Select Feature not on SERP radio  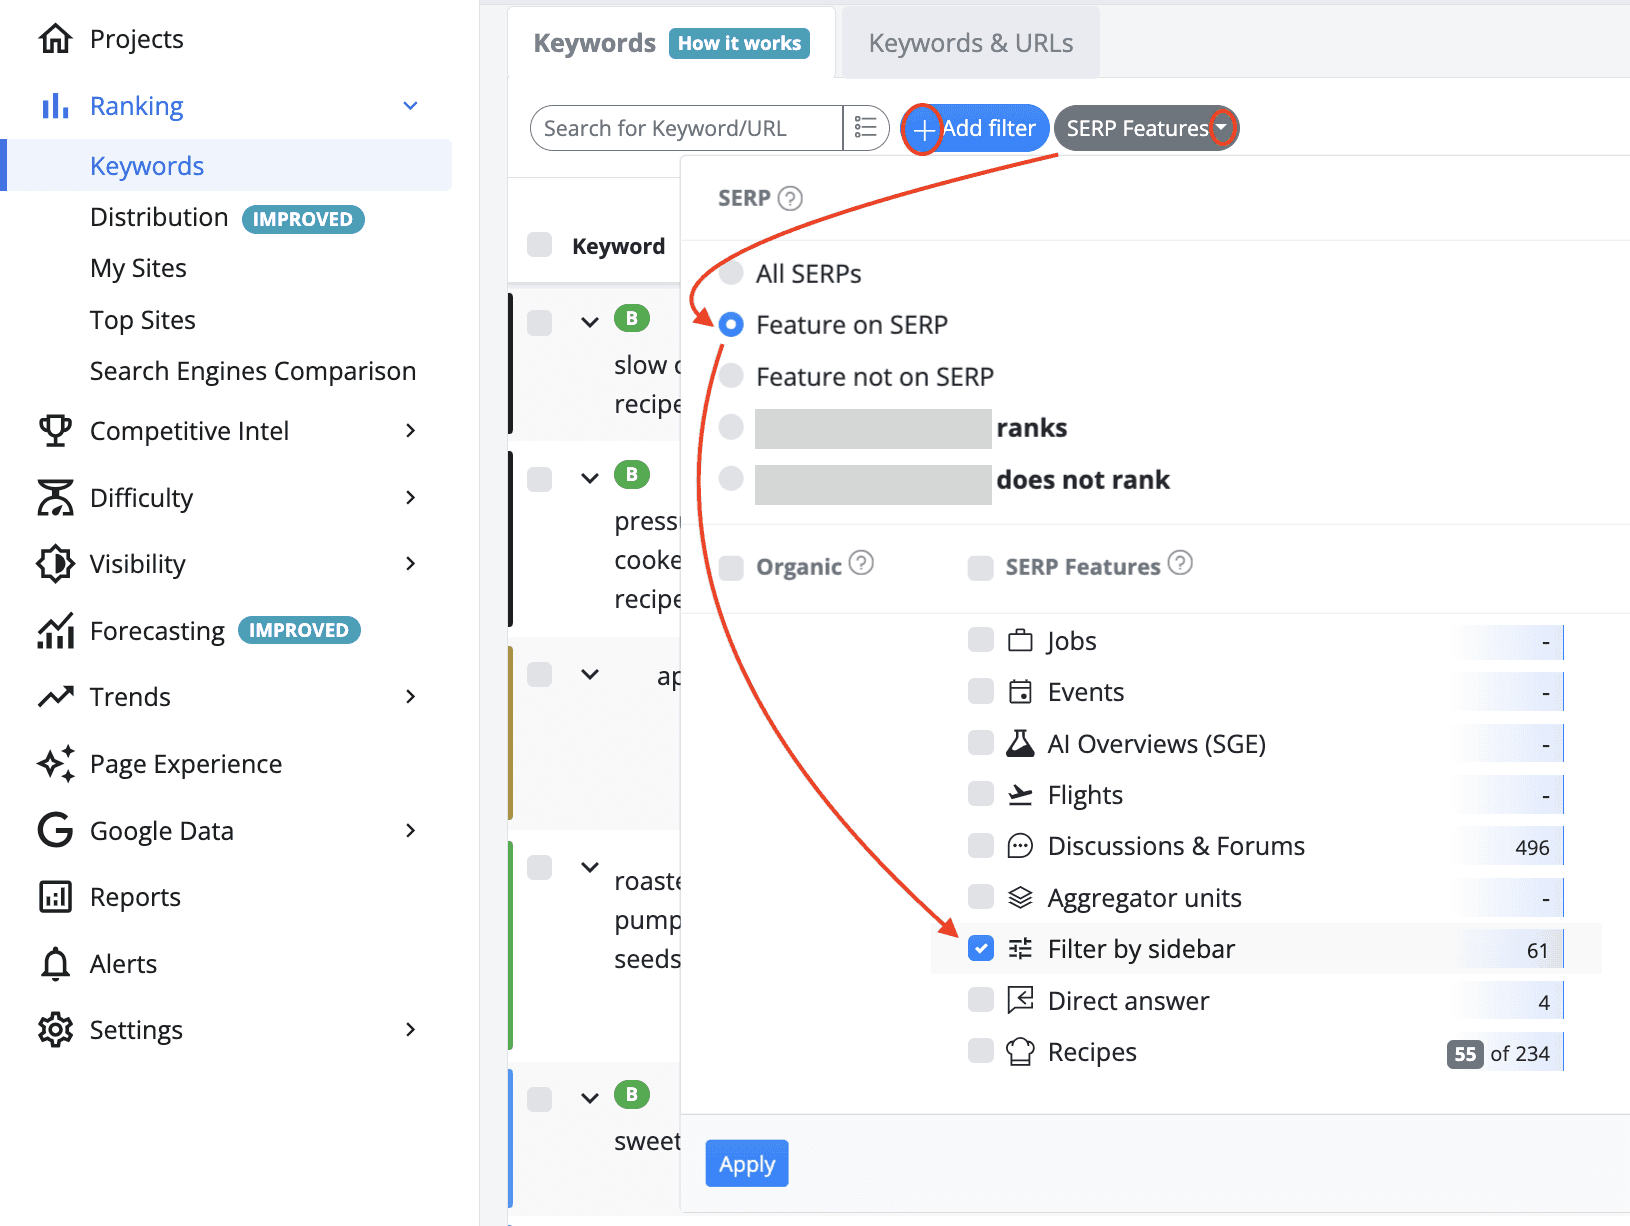coord(731,376)
